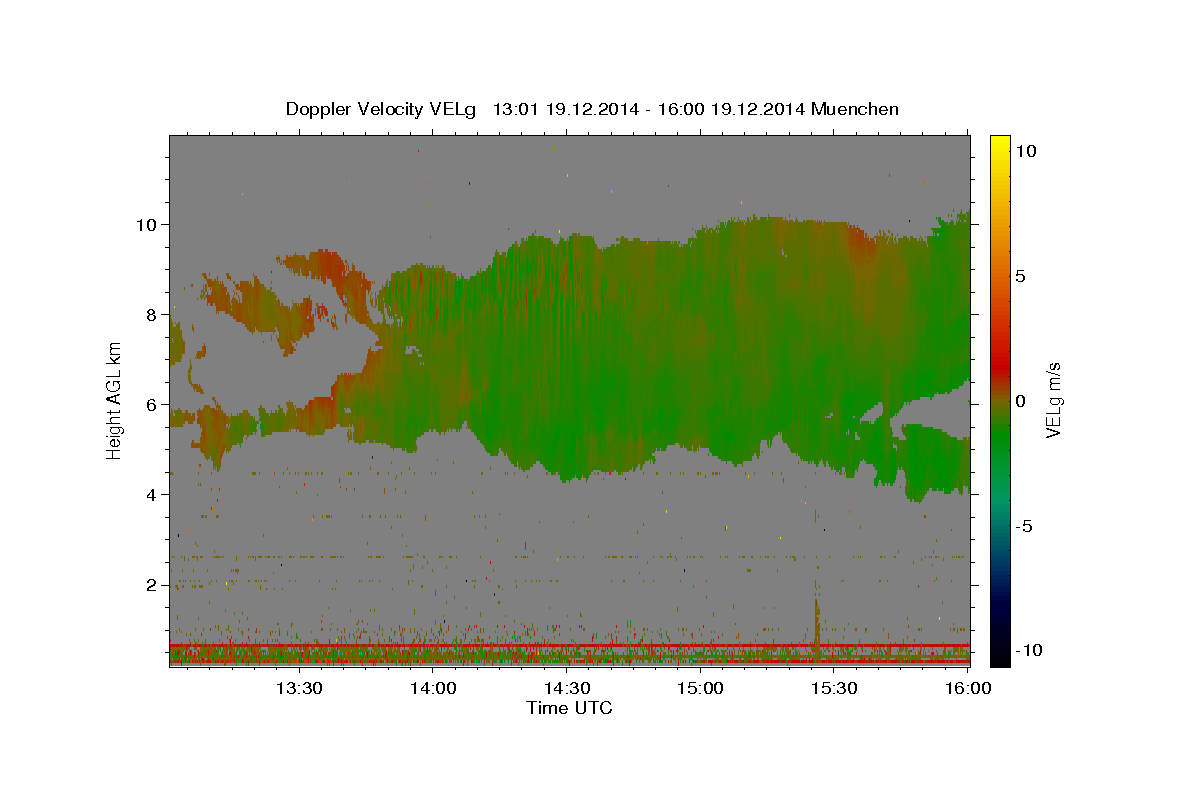Click the 'Height AGL km' axis label
This screenshot has width=1200, height=800.
point(115,400)
